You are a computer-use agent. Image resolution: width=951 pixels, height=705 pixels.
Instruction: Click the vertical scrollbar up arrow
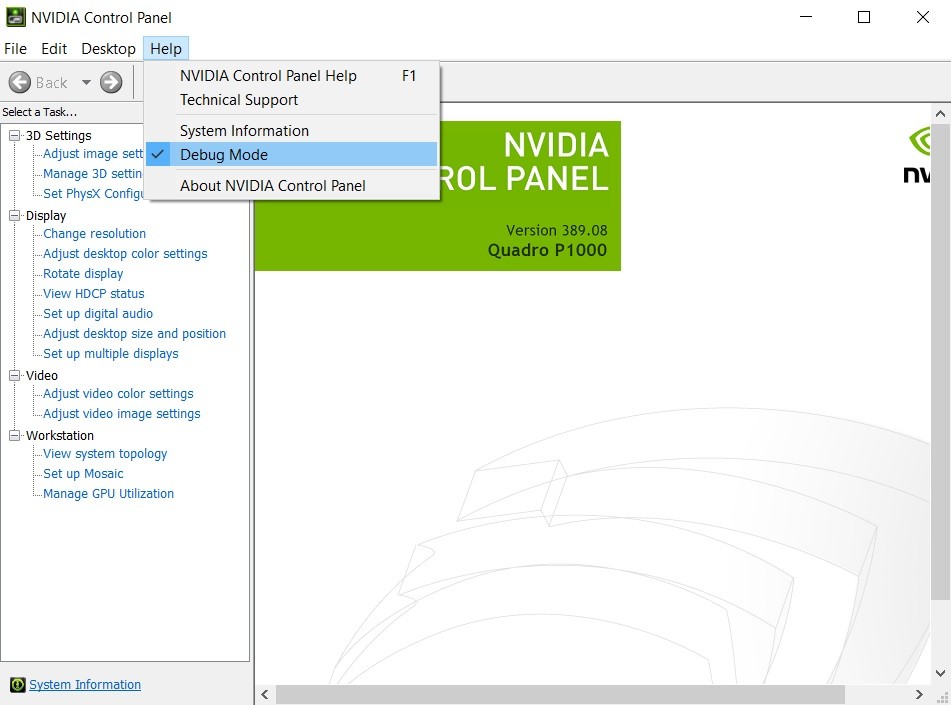click(x=940, y=113)
